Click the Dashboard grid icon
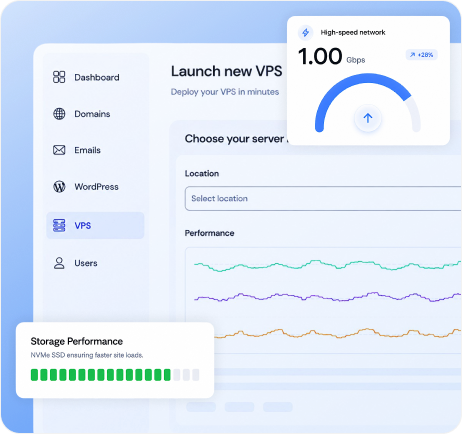The height and width of the screenshot is (434, 462). pos(59,77)
